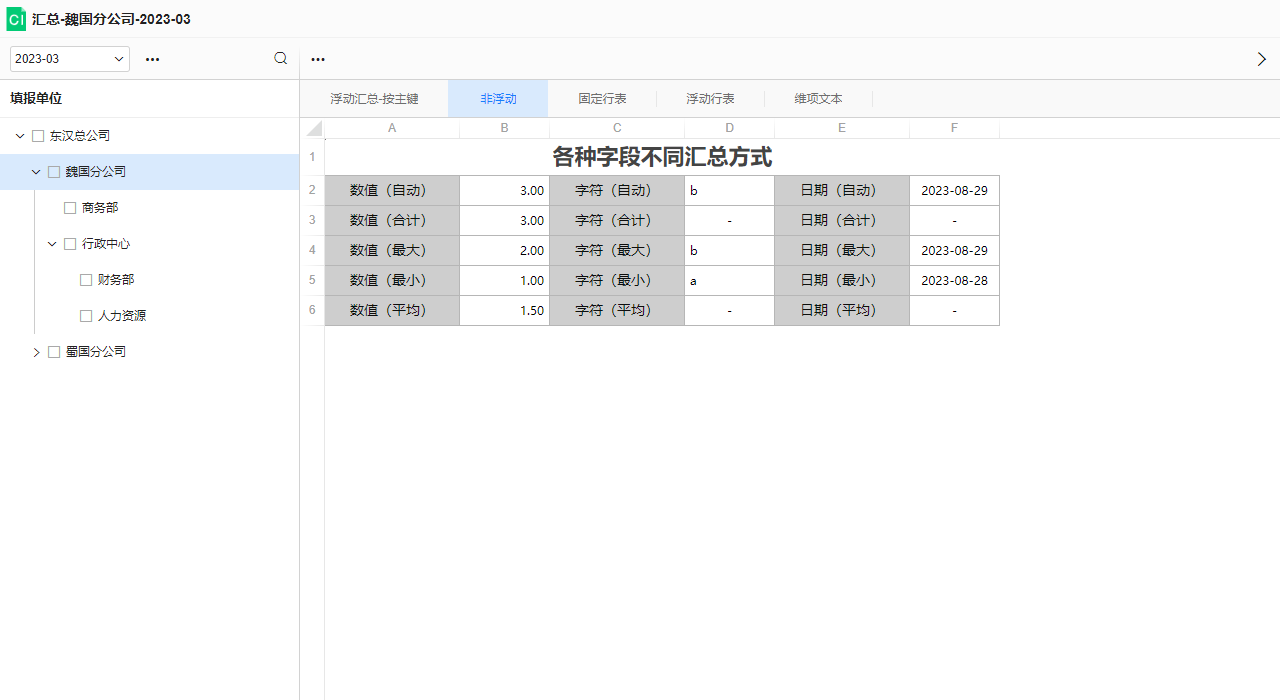Image resolution: width=1280 pixels, height=700 pixels.
Task: Open the 2023-03 period dropdown
Action: point(69,59)
